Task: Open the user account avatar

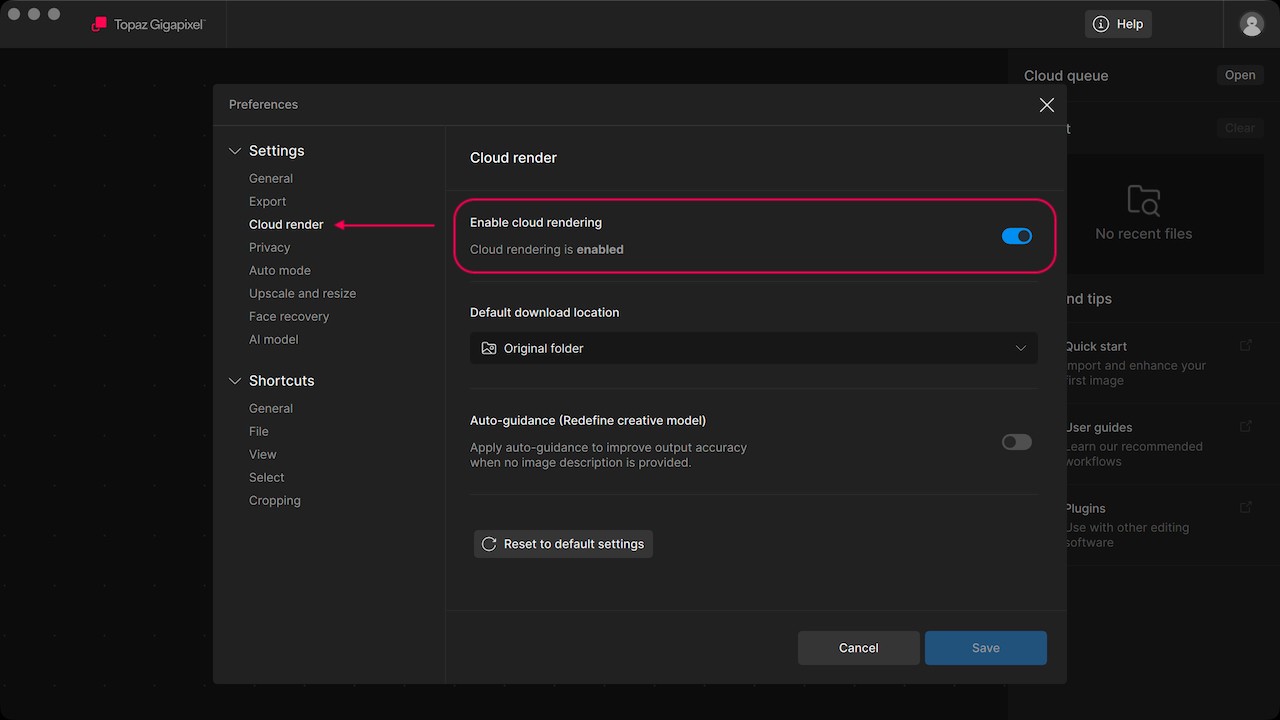Action: click(1251, 24)
